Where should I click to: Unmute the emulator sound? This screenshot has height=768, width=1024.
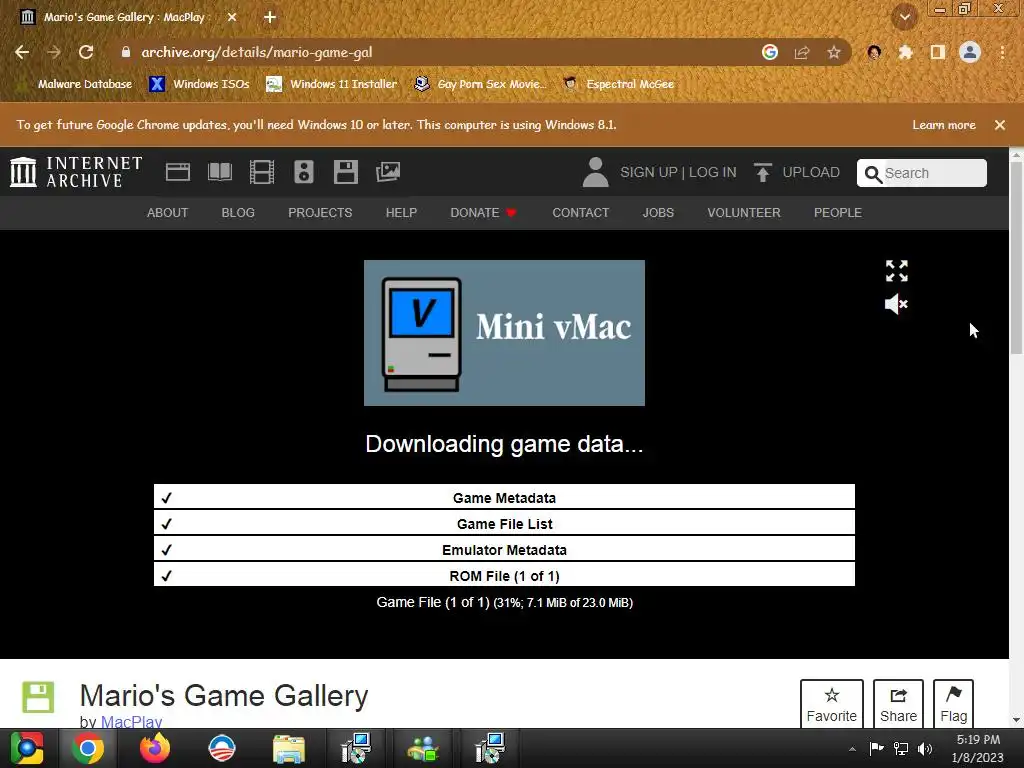pos(896,304)
